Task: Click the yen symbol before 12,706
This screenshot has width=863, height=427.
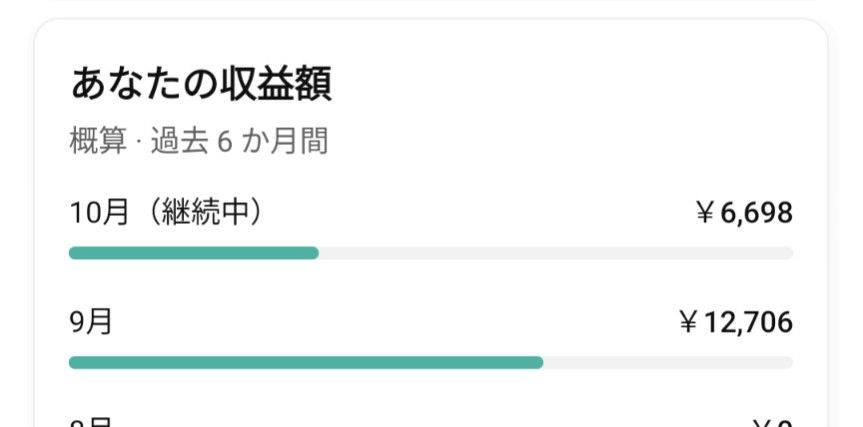Action: coord(689,322)
